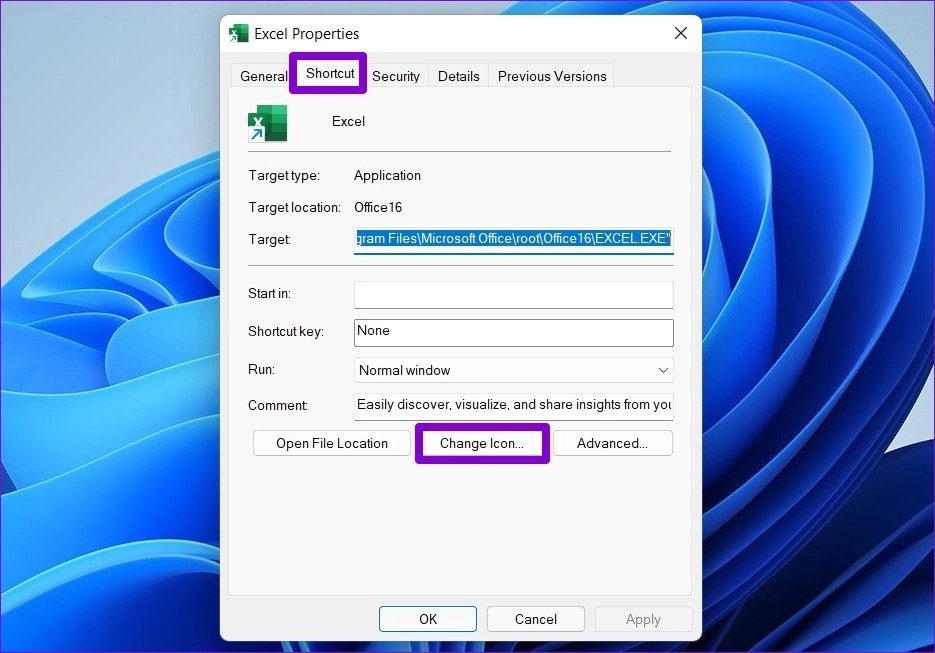Screen dimensions: 935x653
Task: Apply the shortcut property changes
Action: (643, 618)
